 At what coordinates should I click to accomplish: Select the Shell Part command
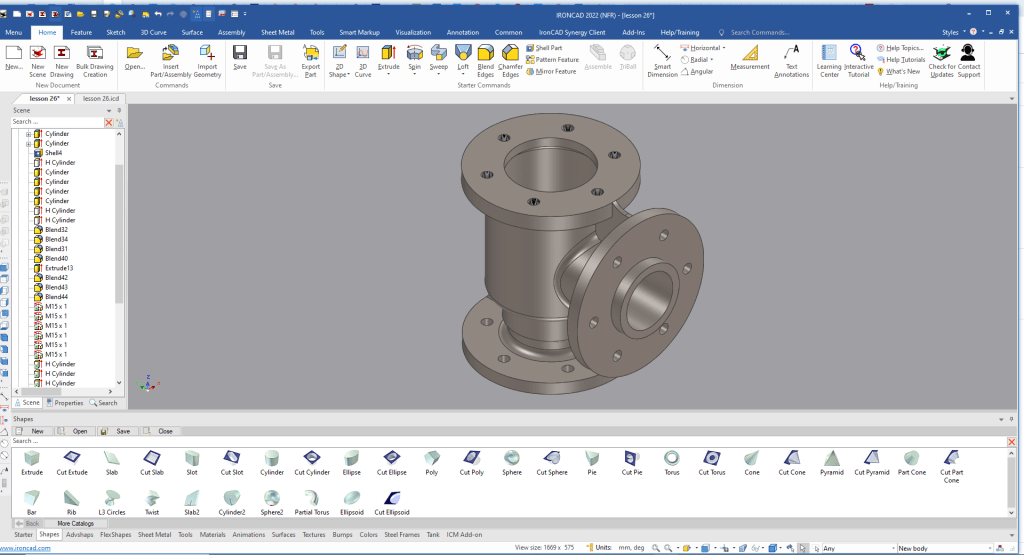pos(548,48)
